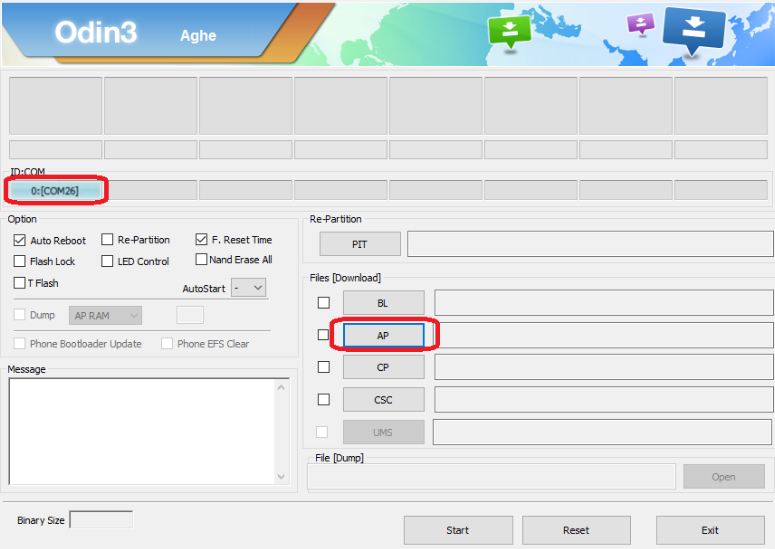775x549 pixels.
Task: Tick the checkbox beside CP
Action: pyautogui.click(x=324, y=367)
